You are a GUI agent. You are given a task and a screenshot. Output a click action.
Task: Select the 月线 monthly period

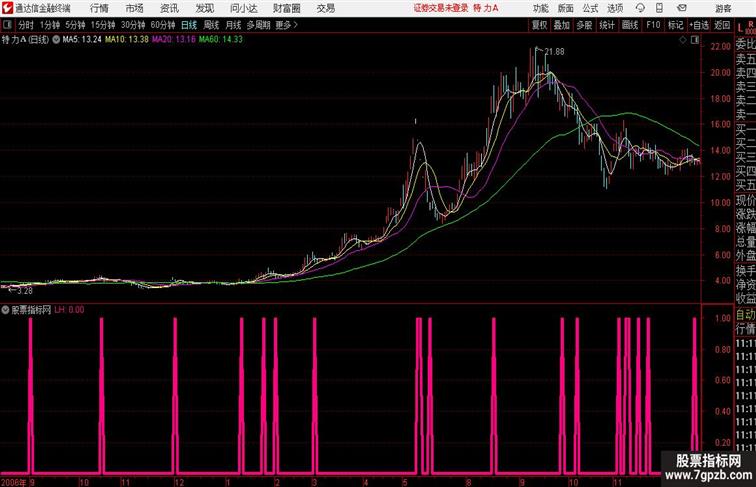233,25
